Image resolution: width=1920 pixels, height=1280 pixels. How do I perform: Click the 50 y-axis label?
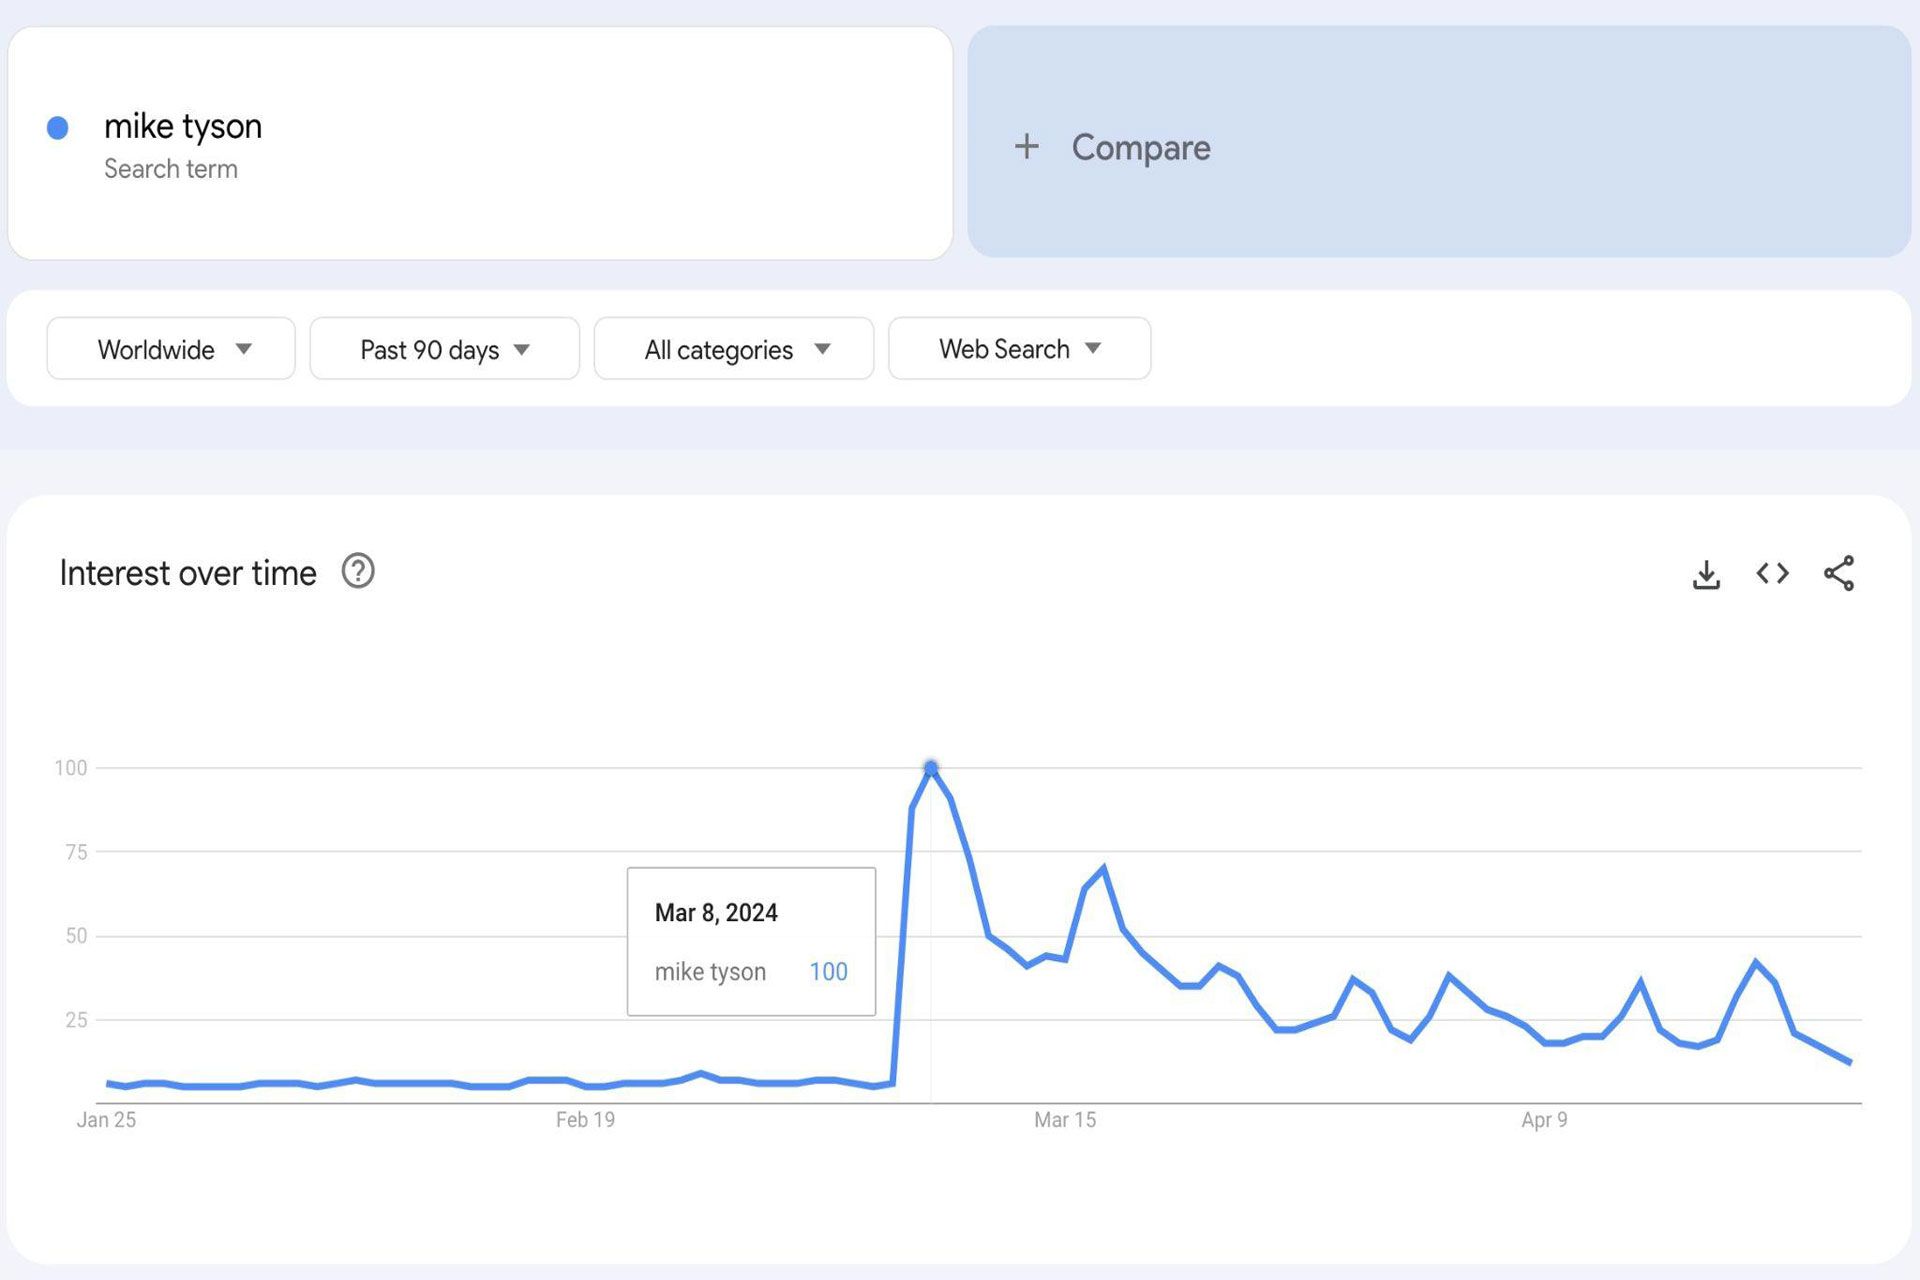pos(76,936)
